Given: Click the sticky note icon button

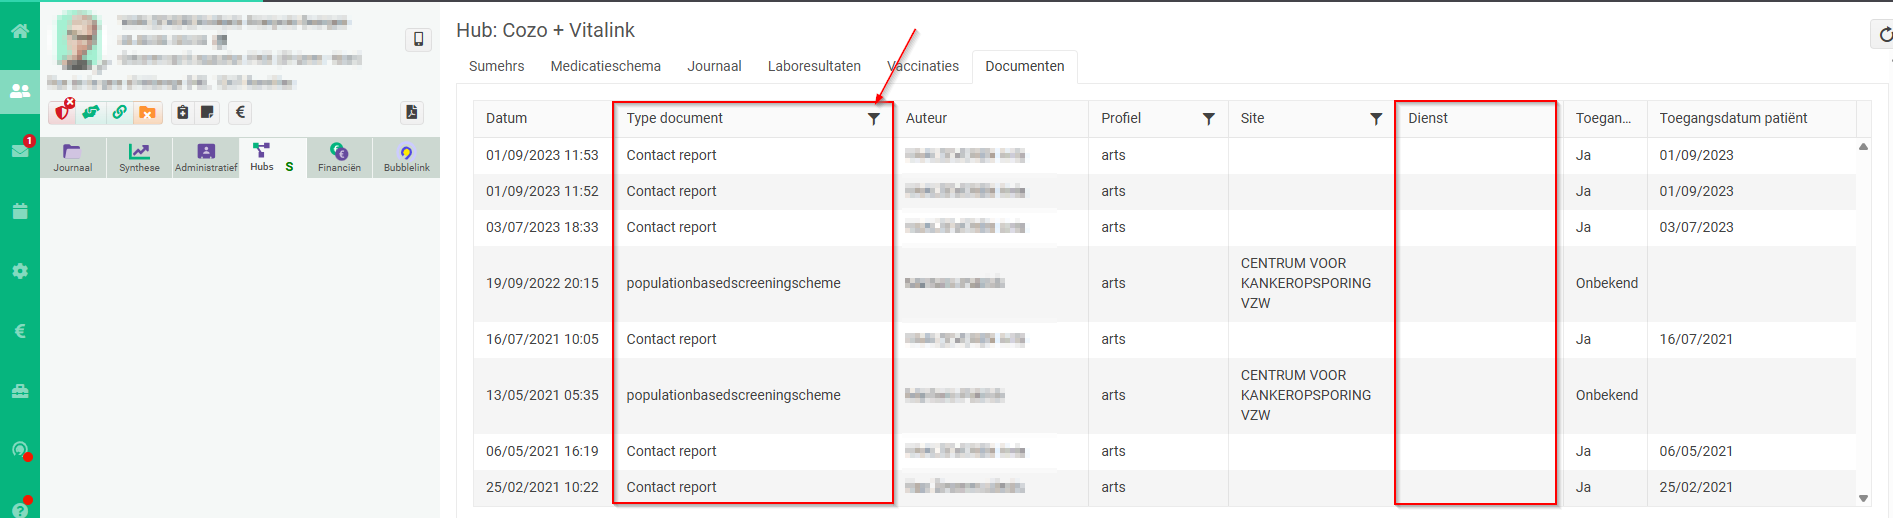Looking at the screenshot, I should 207,112.
